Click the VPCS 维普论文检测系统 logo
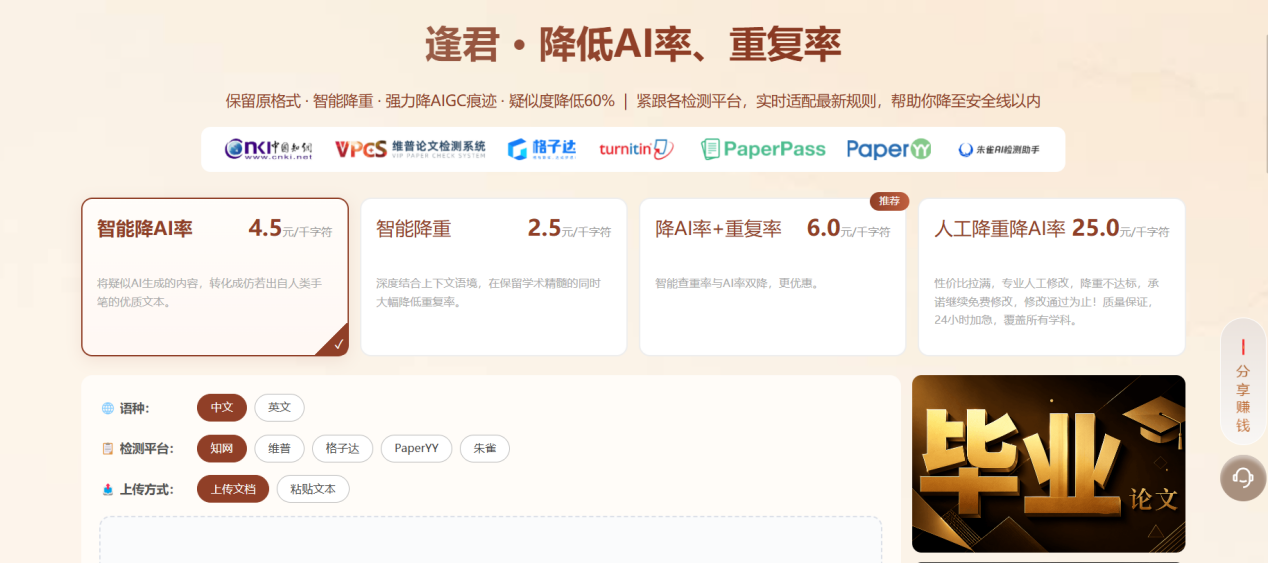1268x563 pixels. click(x=410, y=149)
